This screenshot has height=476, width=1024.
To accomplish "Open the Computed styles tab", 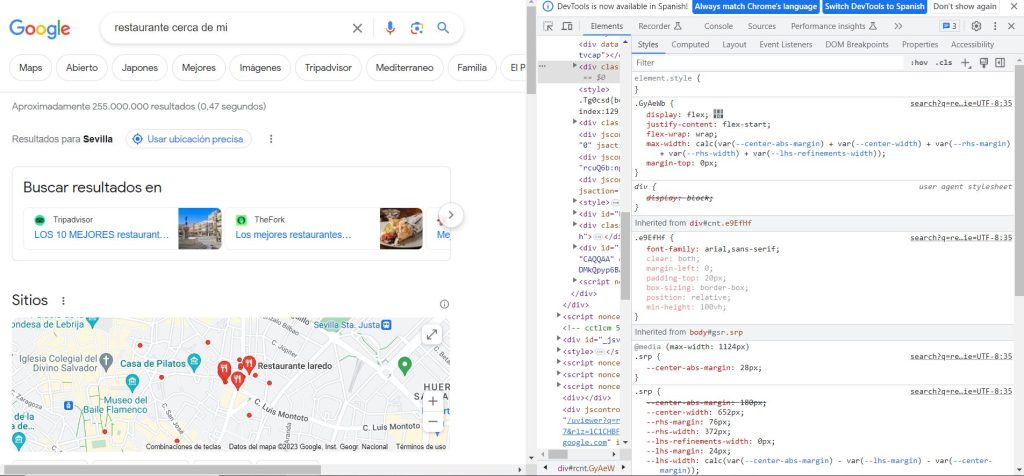I will pyautogui.click(x=690, y=44).
